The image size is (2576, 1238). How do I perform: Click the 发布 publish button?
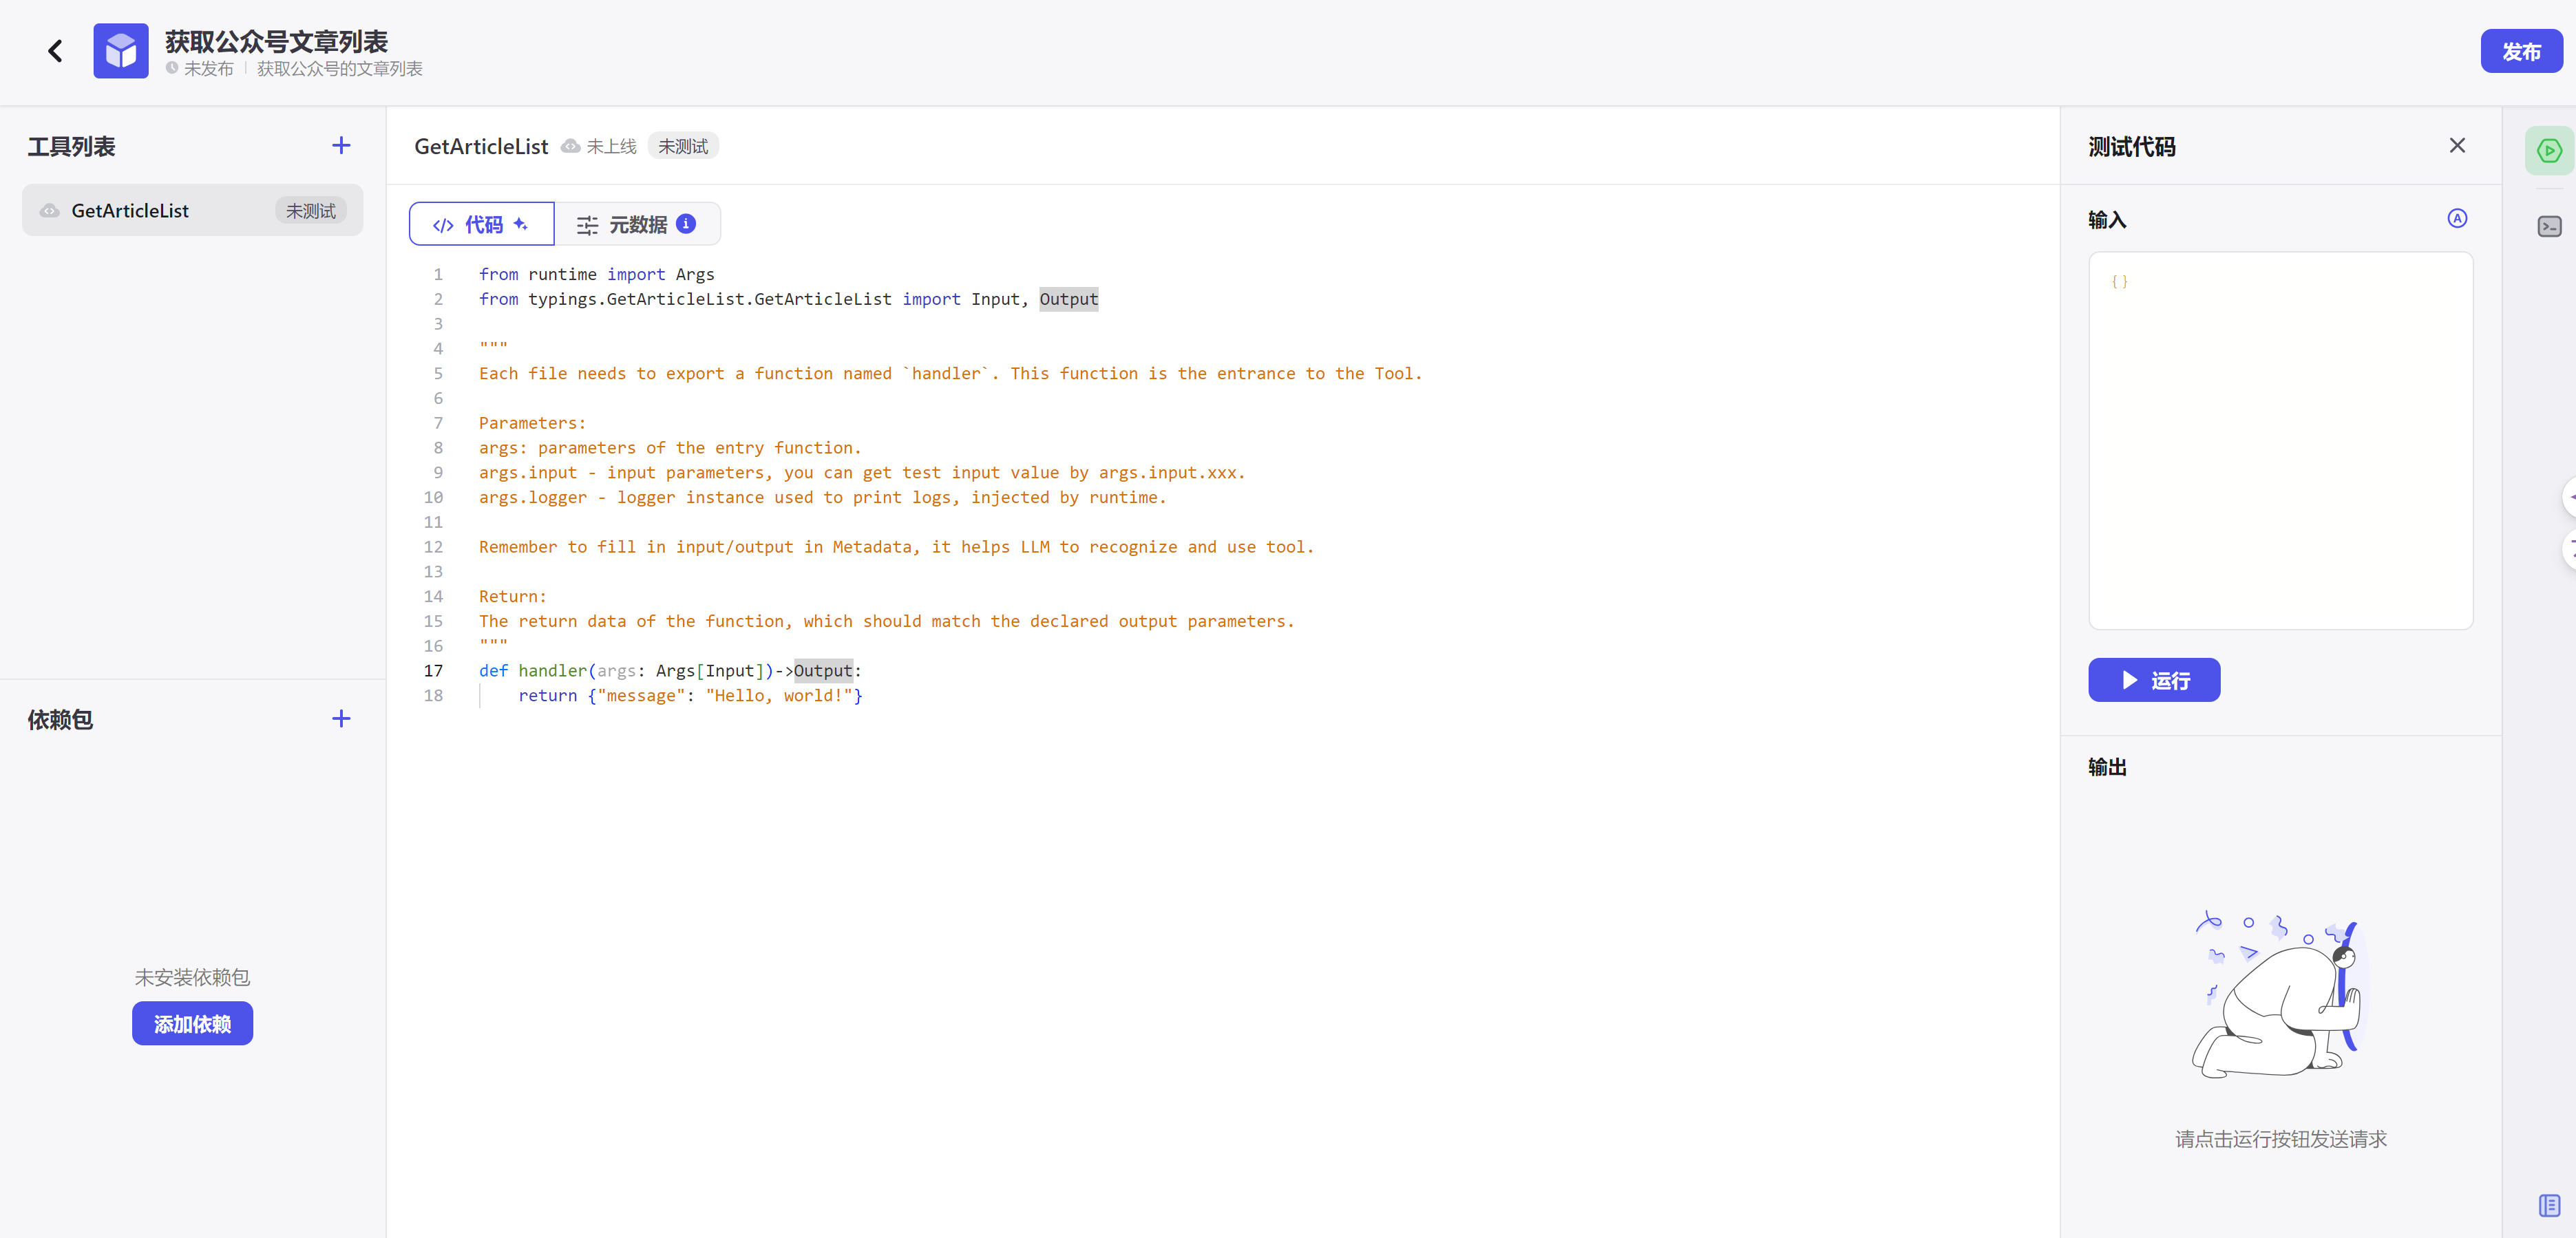point(2520,51)
